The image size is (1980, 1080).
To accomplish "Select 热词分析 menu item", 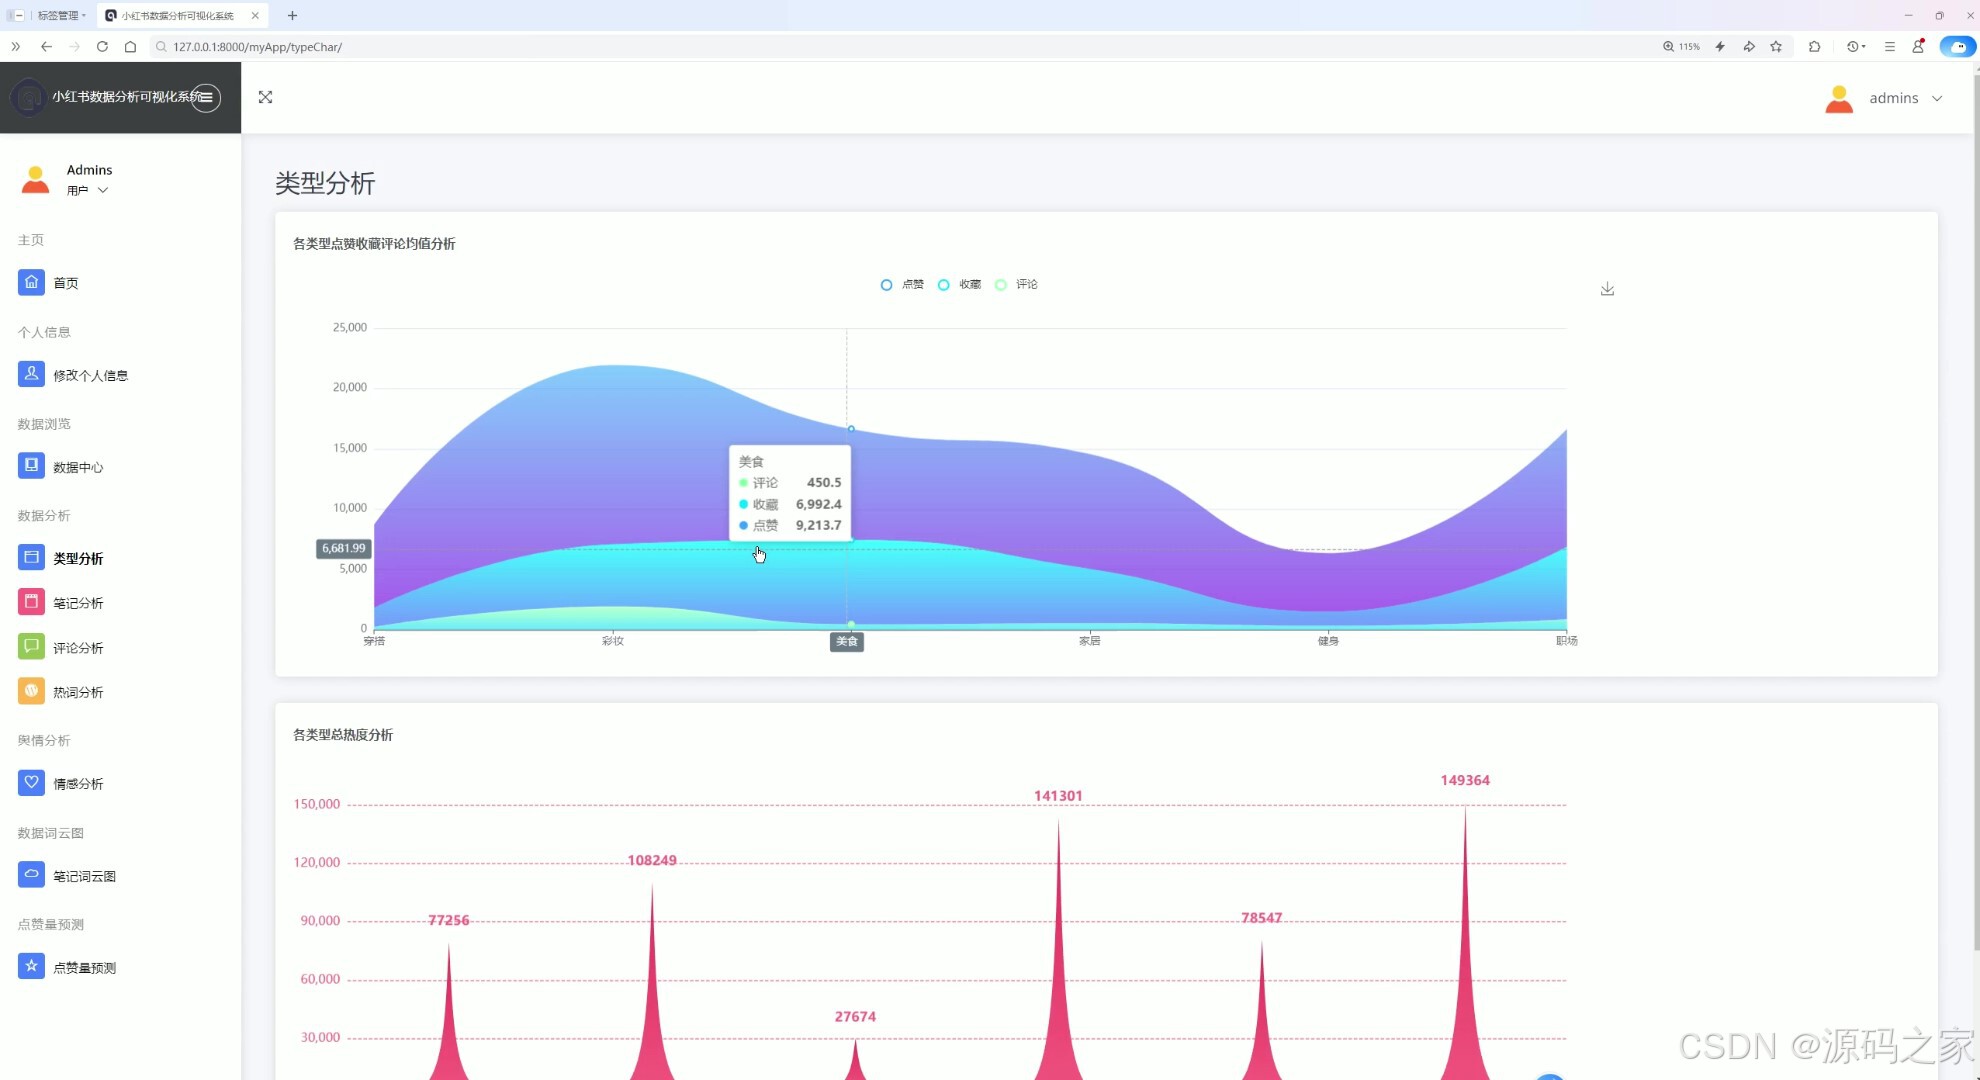I will [78, 692].
